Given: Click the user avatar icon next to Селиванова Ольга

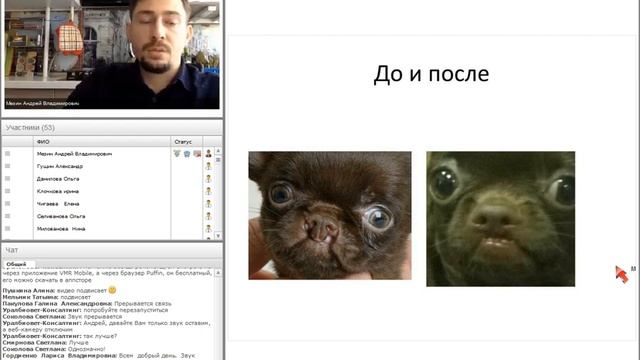Looking at the screenshot, I should (209, 216).
